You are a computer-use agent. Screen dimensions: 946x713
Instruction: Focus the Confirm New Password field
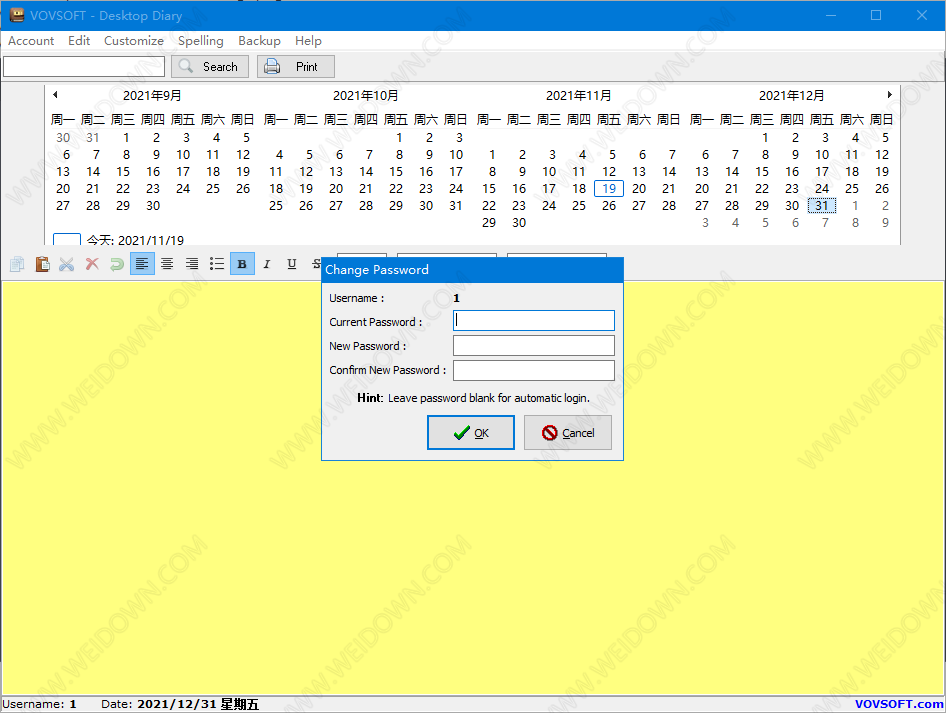[534, 370]
